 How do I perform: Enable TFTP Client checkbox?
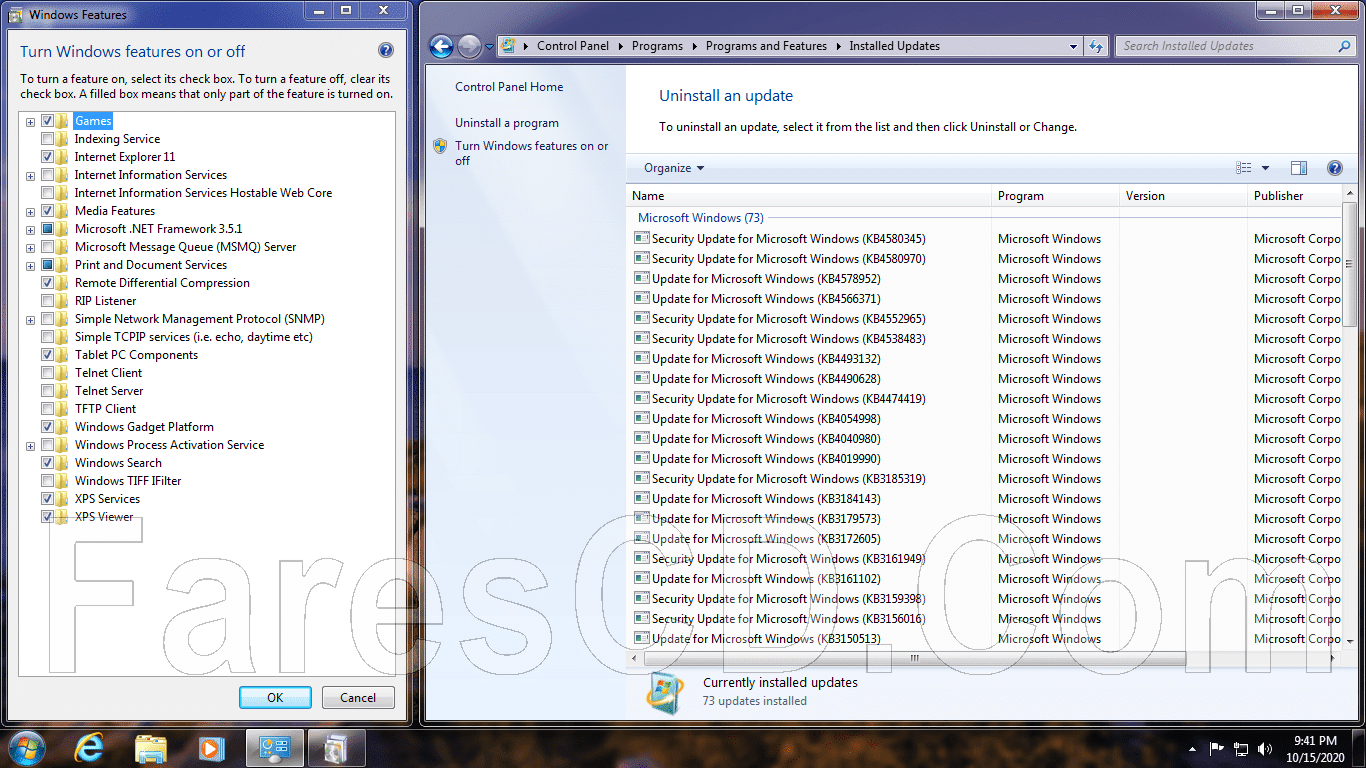point(48,409)
